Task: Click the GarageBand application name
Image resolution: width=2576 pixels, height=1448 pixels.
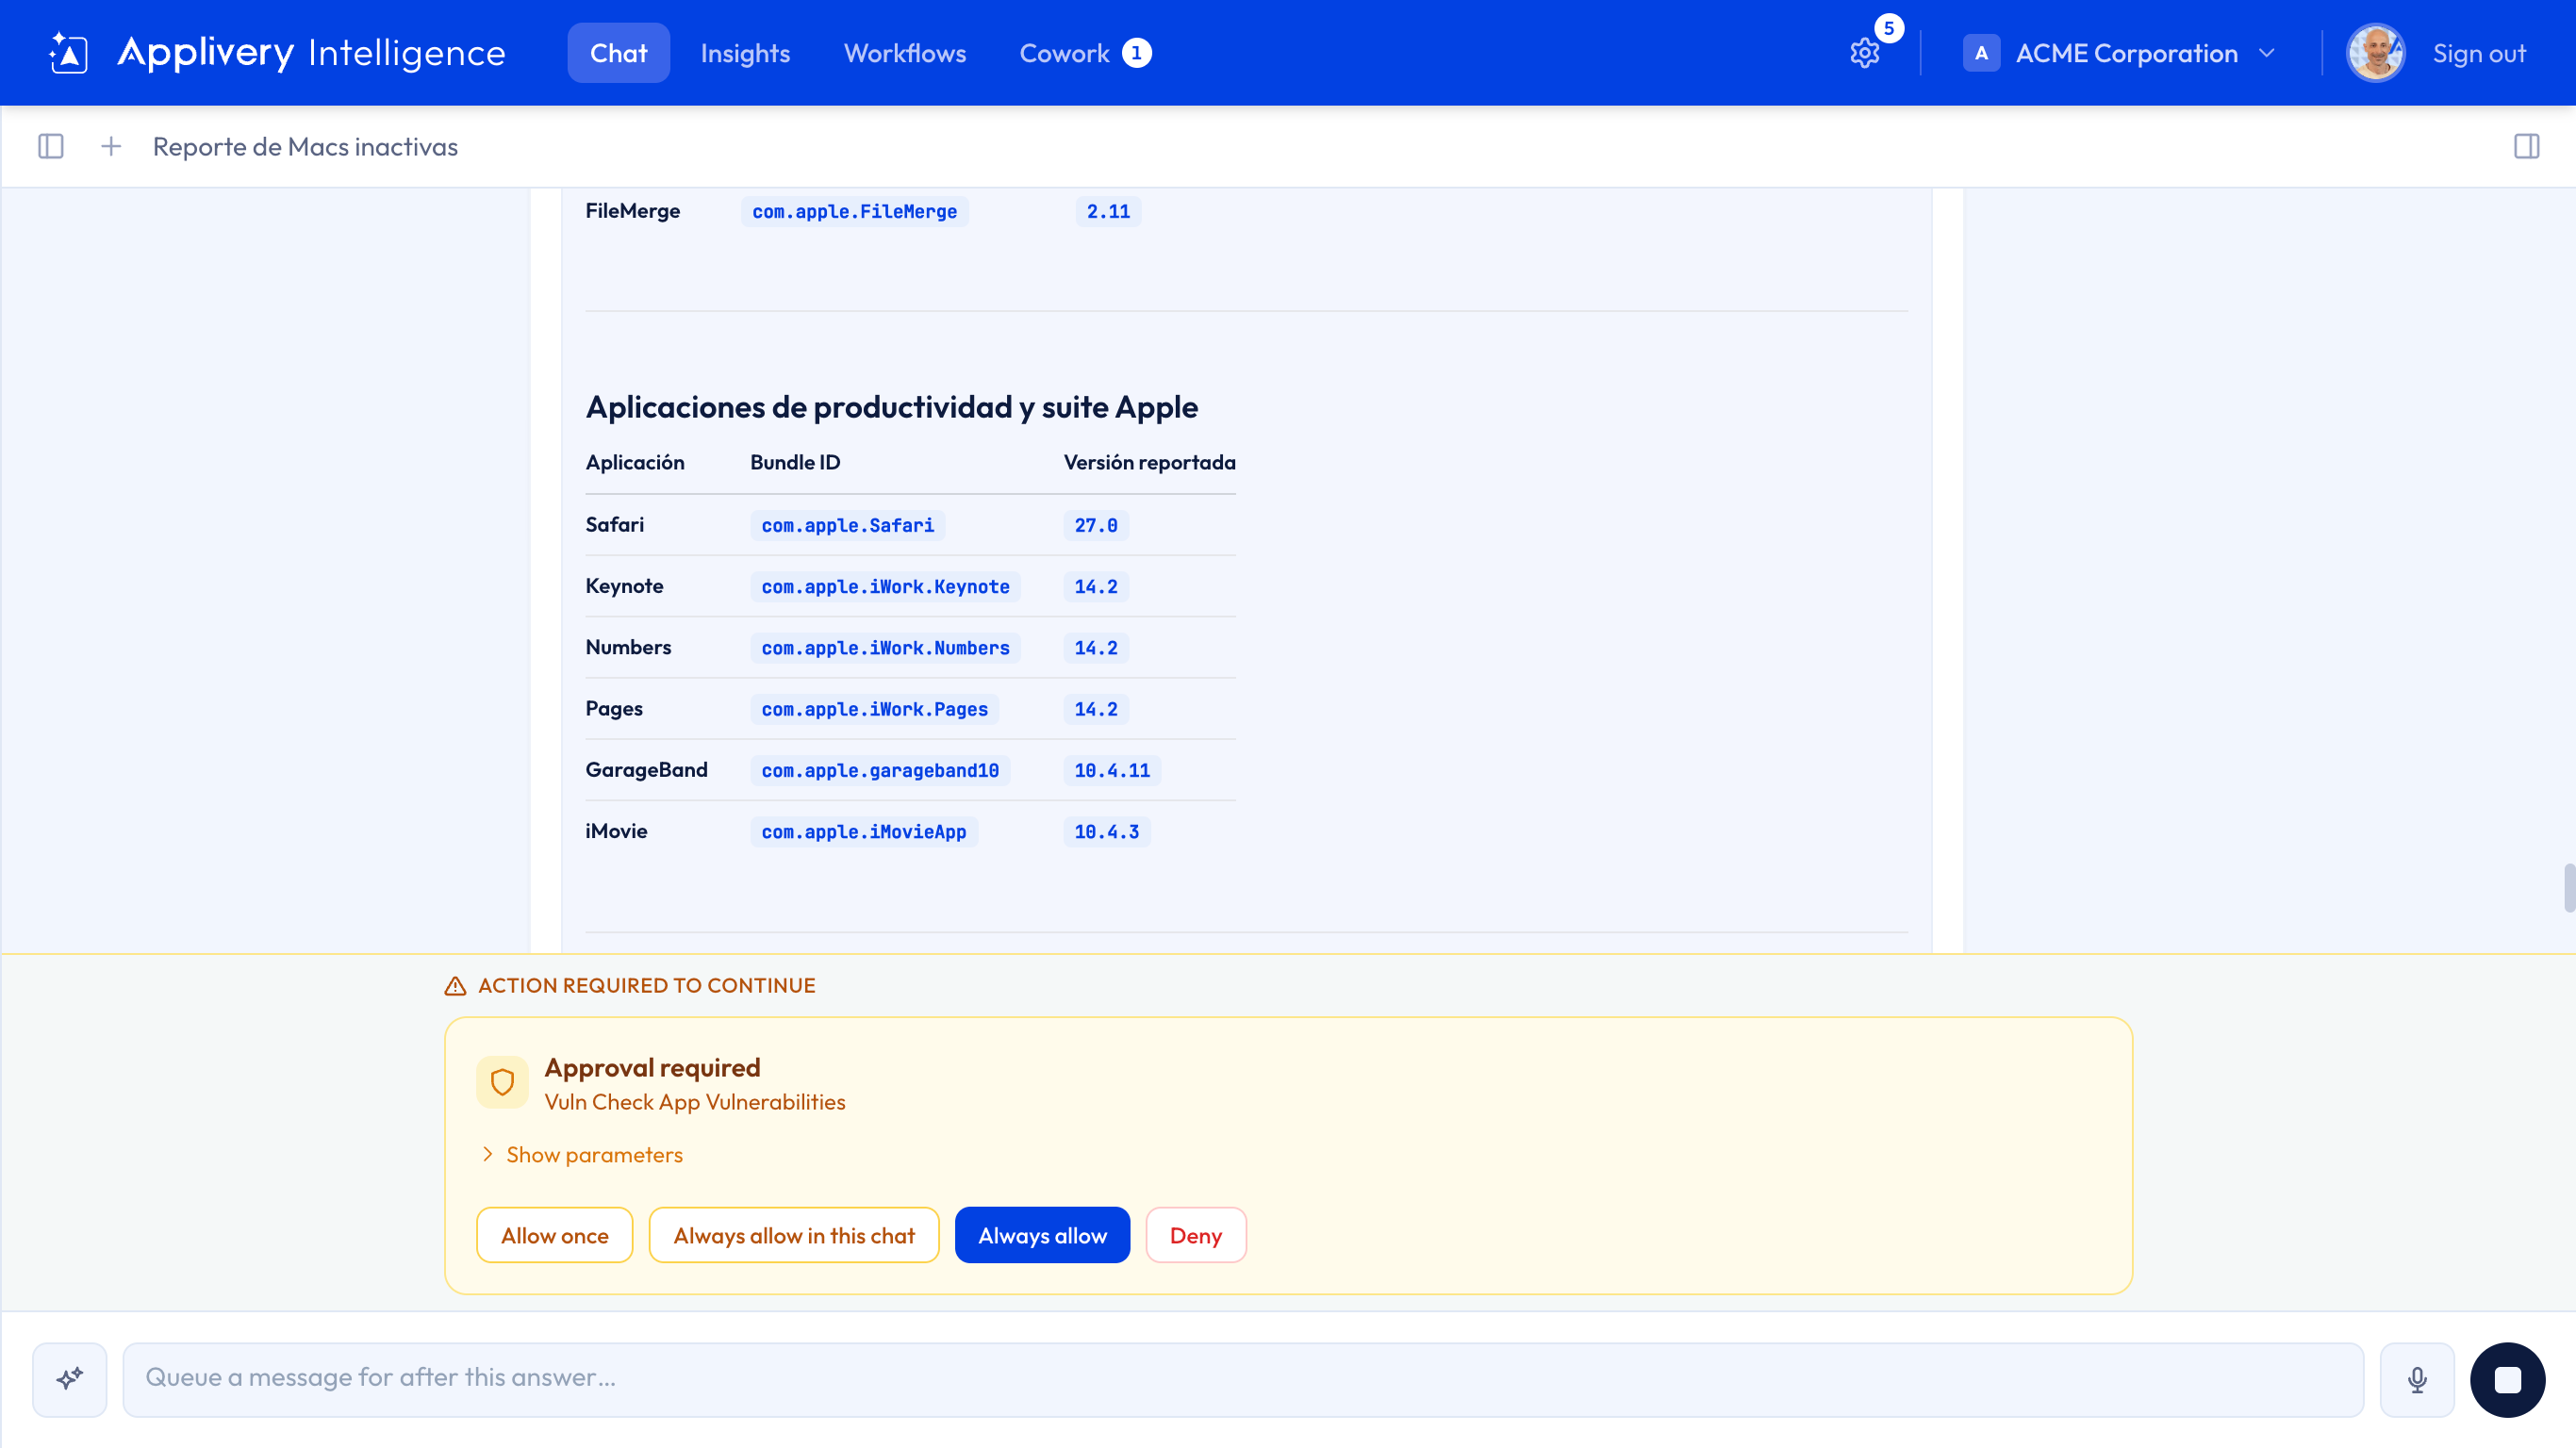Action: 646,770
